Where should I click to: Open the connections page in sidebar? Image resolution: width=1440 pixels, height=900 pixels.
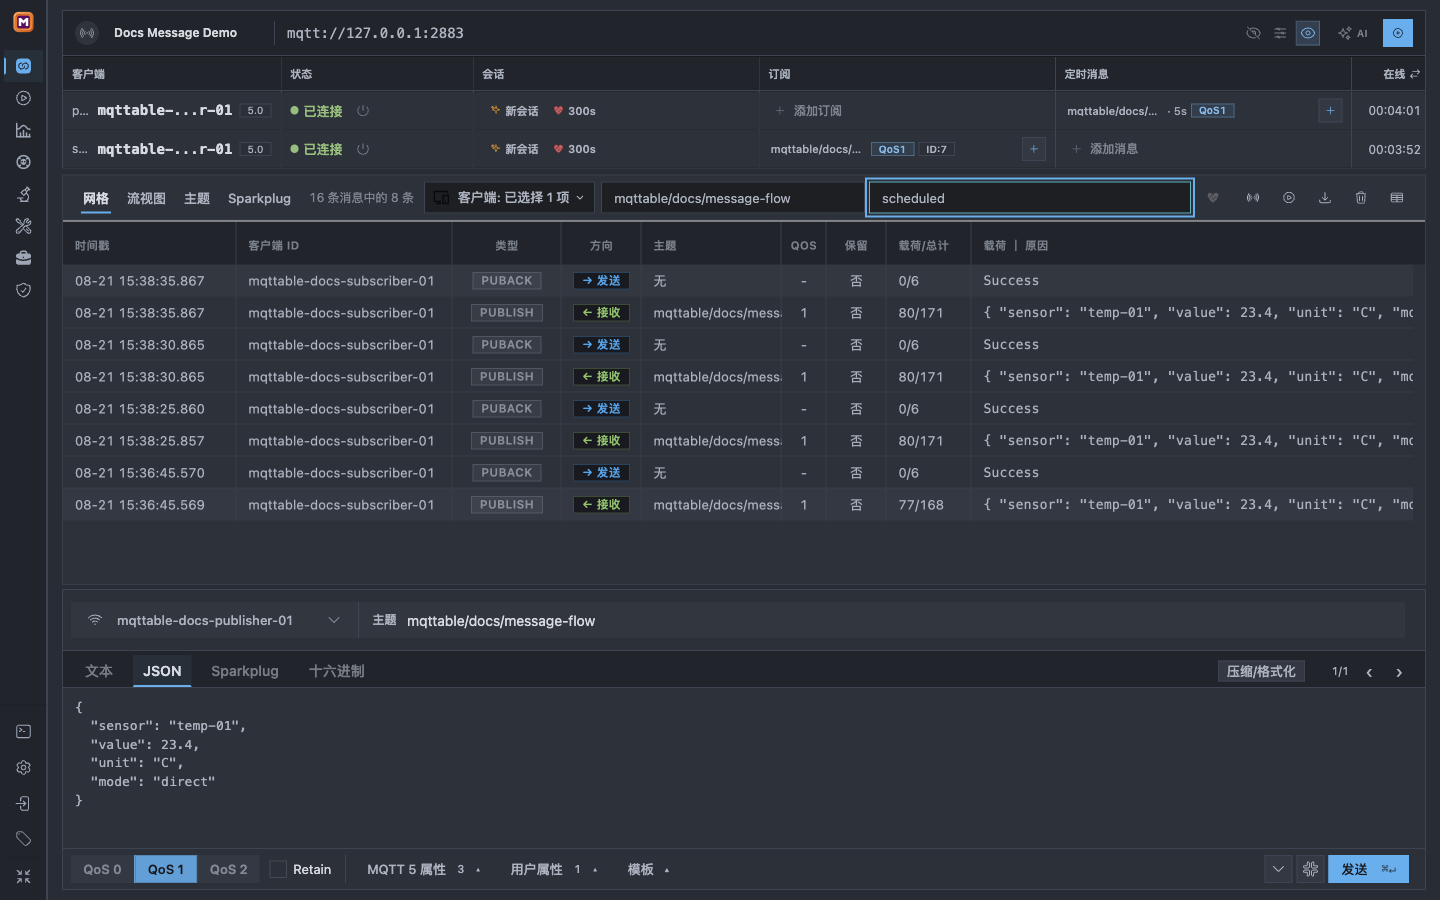click(24, 66)
